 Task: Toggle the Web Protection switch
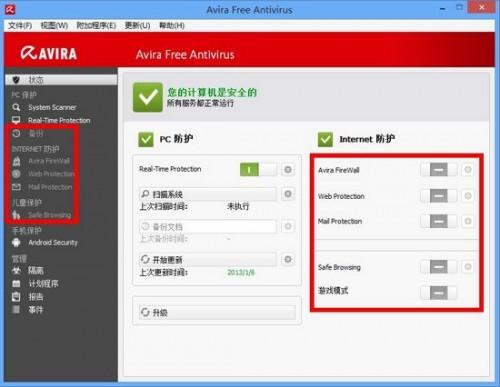tap(439, 196)
